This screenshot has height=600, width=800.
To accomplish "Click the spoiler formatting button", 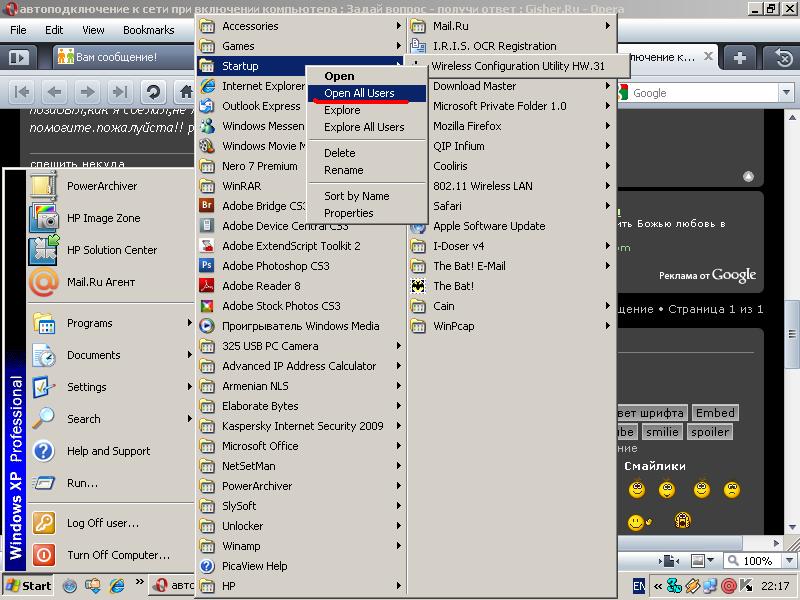I will click(x=710, y=432).
